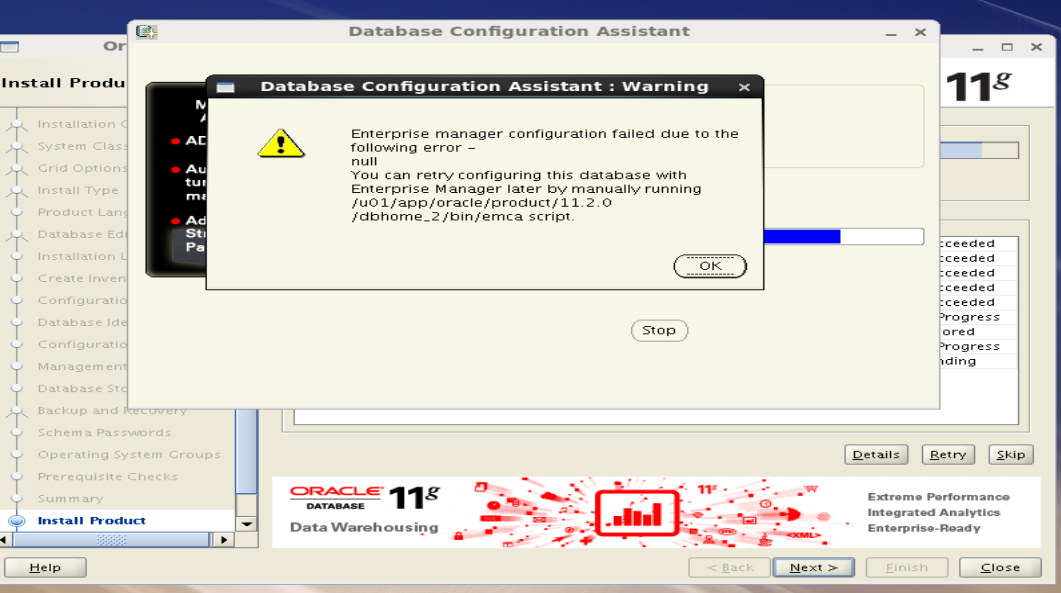Select the Database Edi... step

[82, 234]
